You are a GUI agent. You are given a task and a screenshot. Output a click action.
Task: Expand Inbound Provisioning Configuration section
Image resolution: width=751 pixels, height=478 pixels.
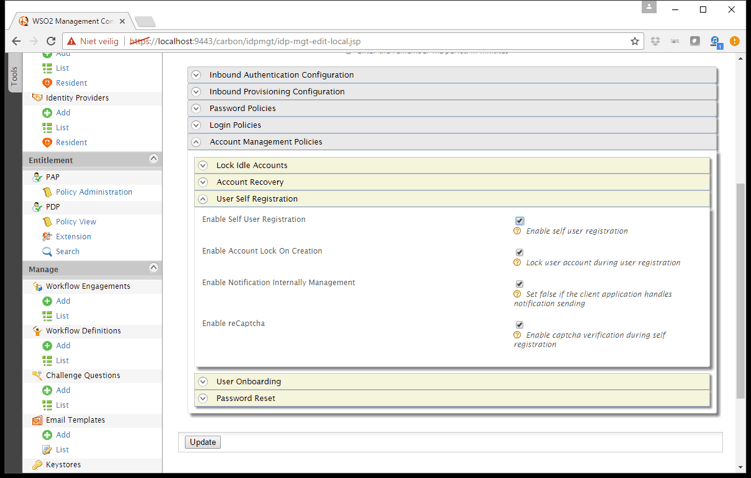coord(452,91)
